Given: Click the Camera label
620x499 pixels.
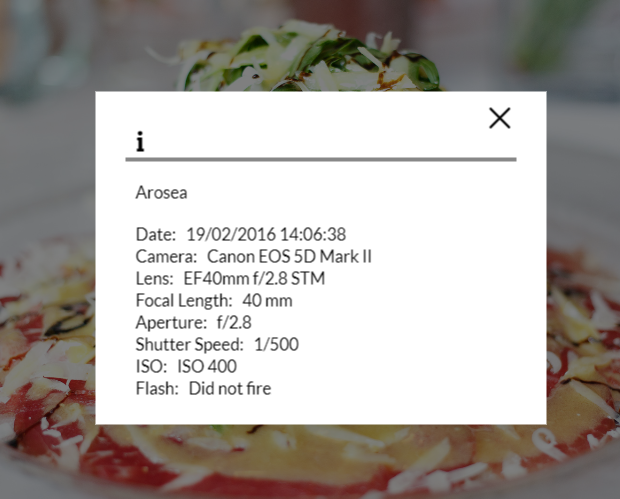Looking at the screenshot, I should click(x=166, y=256).
